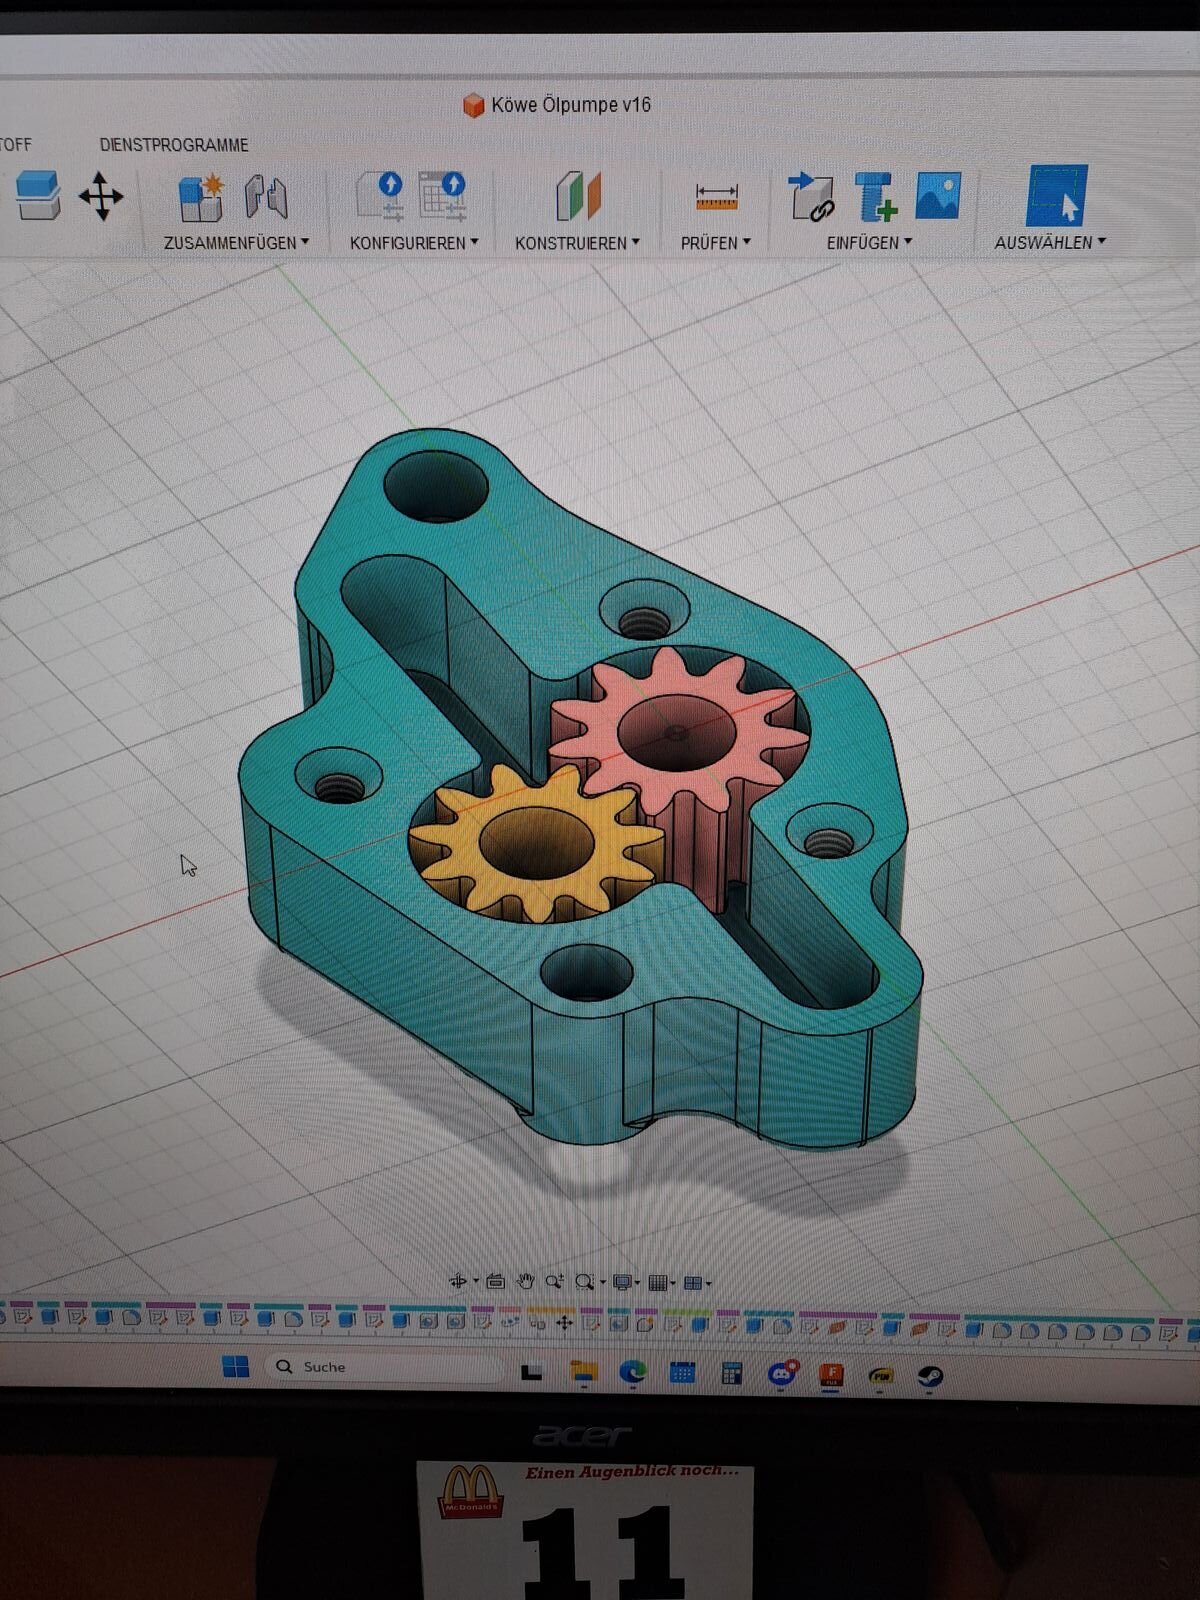1200x1600 pixels.
Task: Open the Windows Start menu
Action: tap(236, 1366)
